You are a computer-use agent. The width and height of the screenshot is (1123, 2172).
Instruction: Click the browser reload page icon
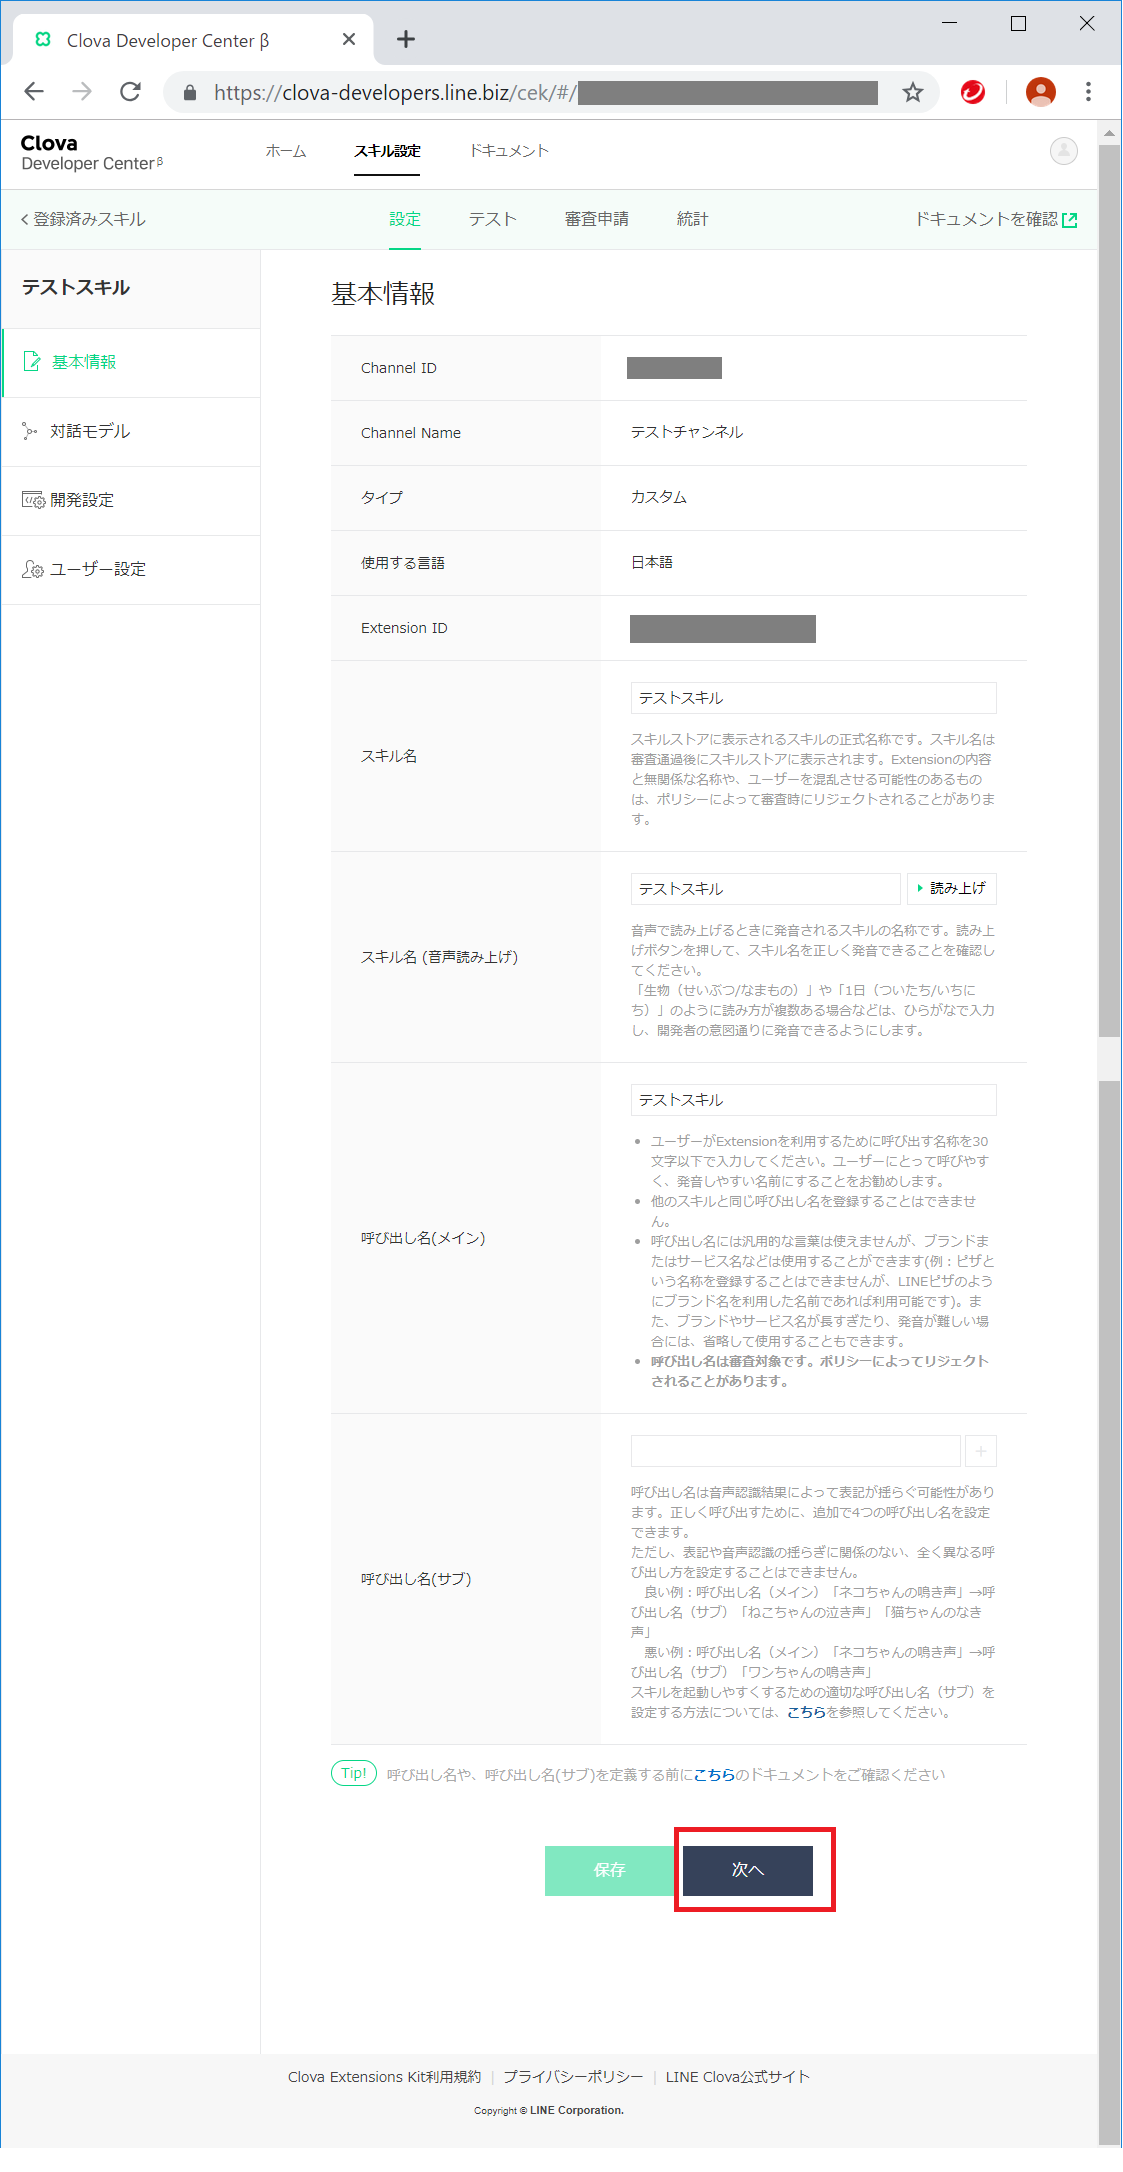[130, 92]
